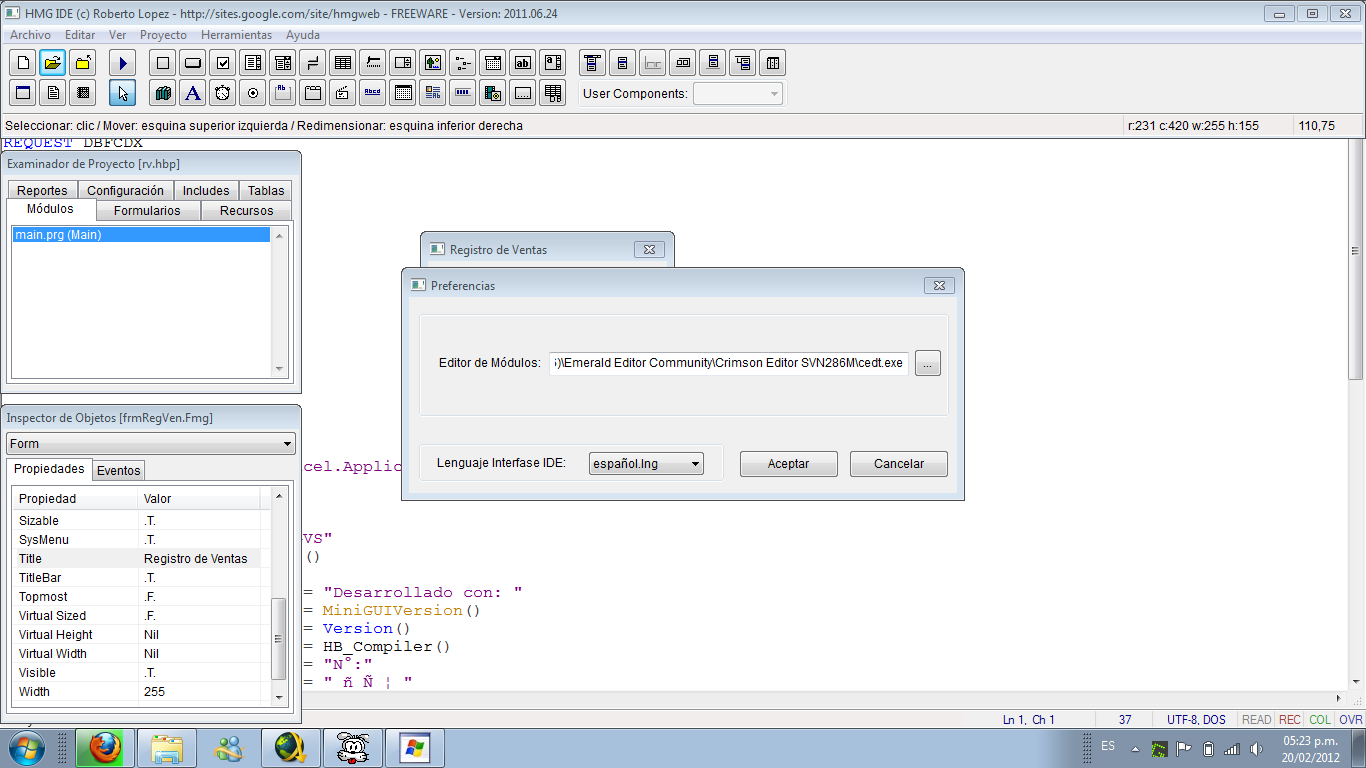Run the project with the play arrow

[123, 63]
